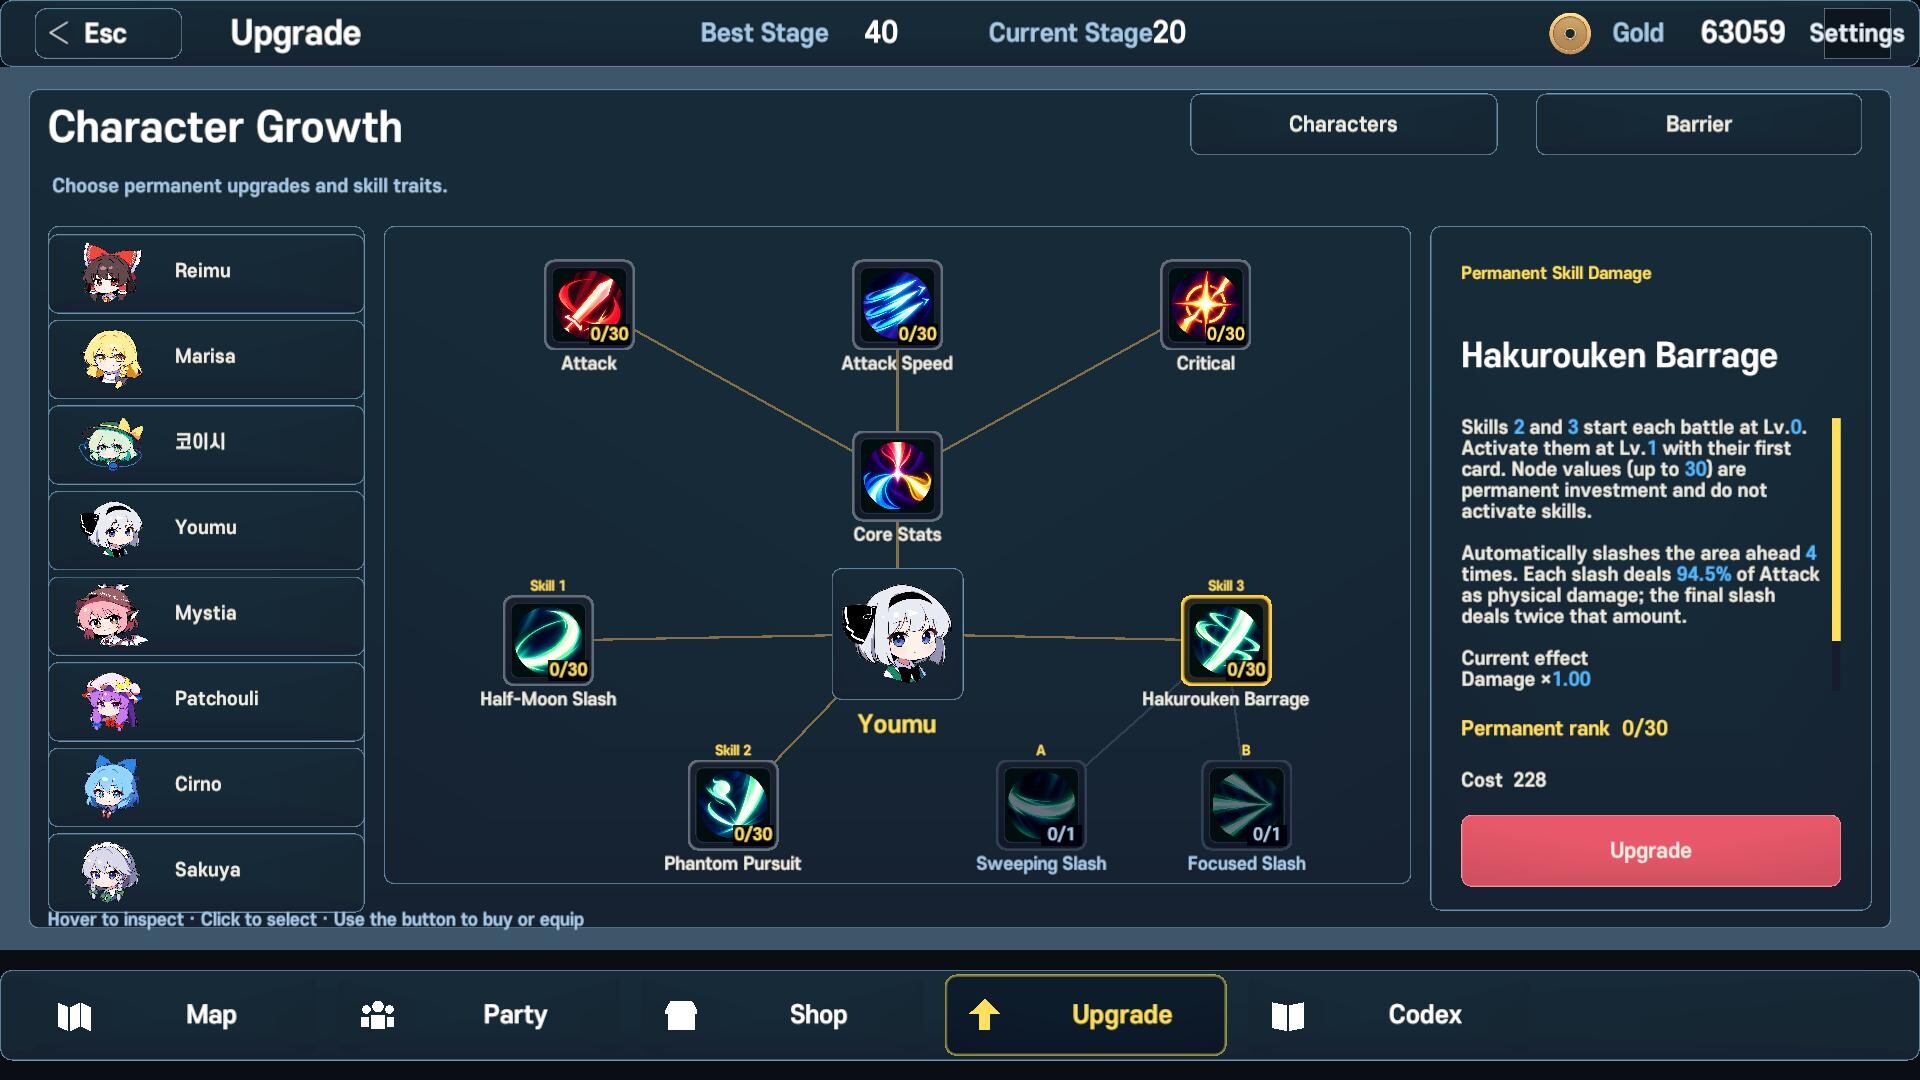Click the Permanent rank 0/30 text
This screenshot has height=1080, width=1920.
pyautogui.click(x=1564, y=729)
